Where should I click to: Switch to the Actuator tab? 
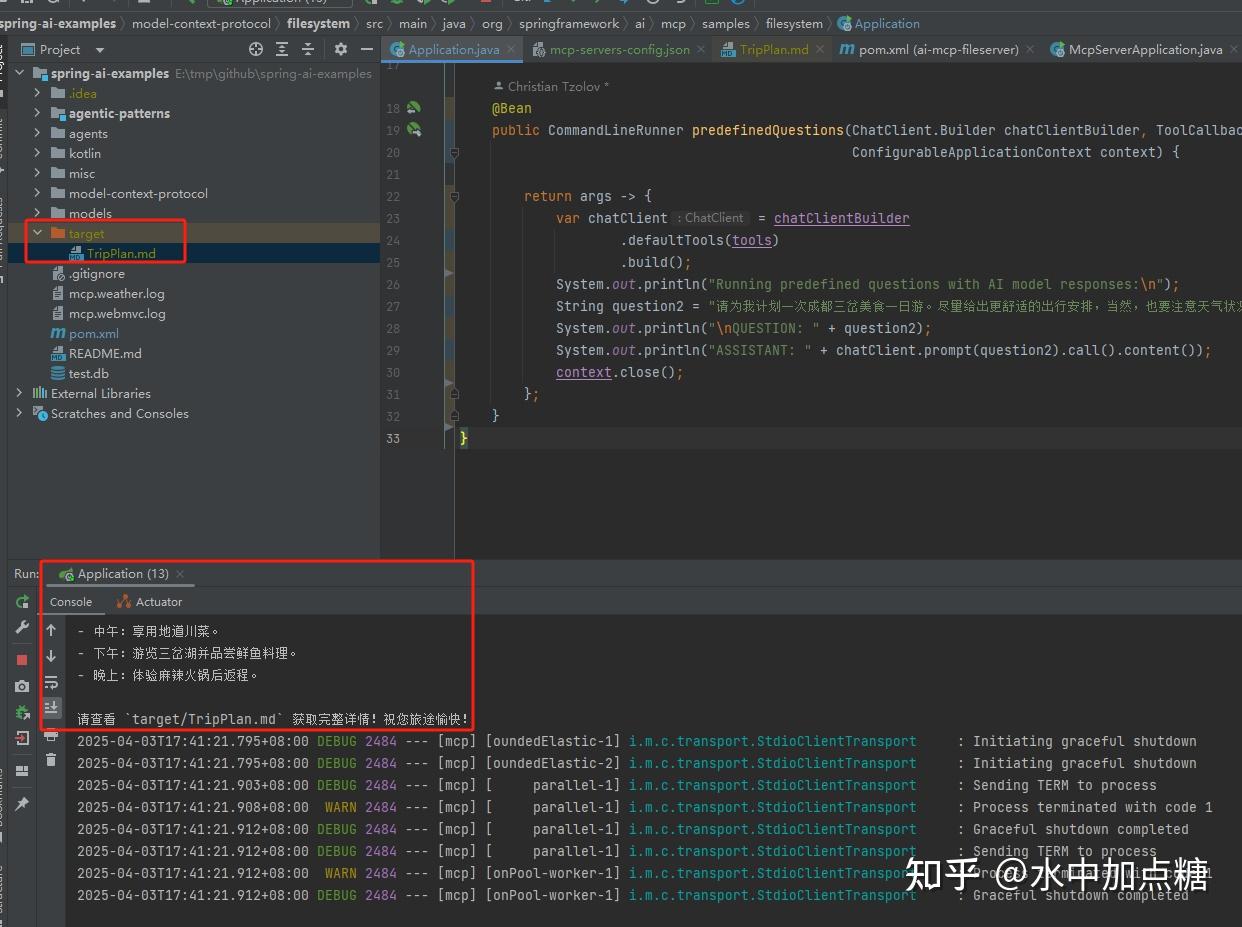click(149, 602)
